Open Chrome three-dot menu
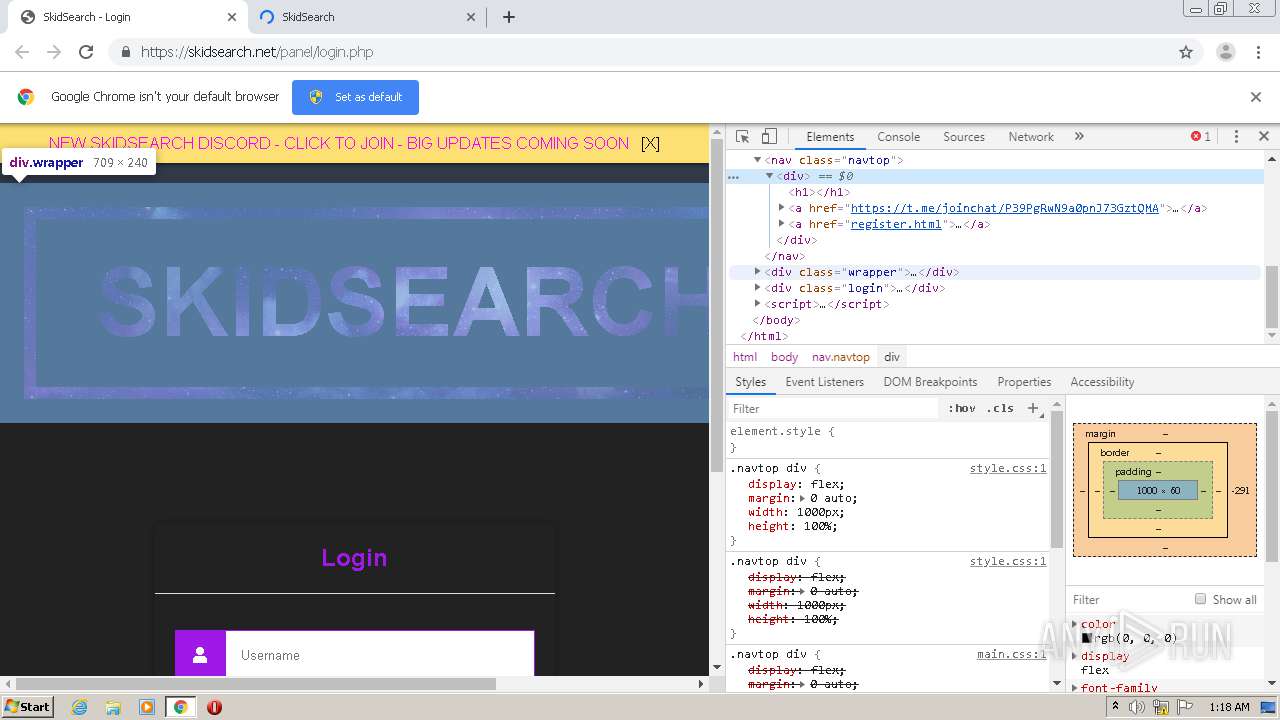This screenshot has height=720, width=1280. pyautogui.click(x=1258, y=52)
